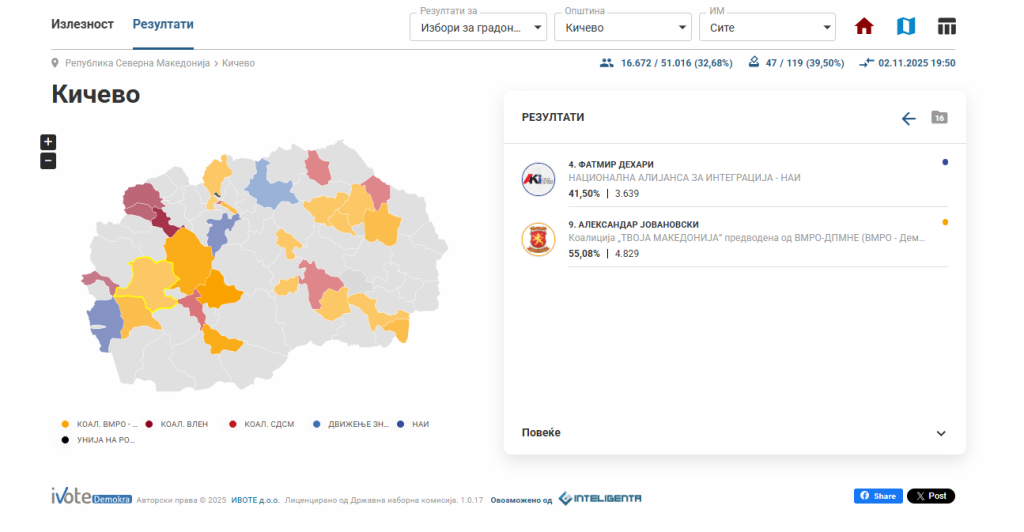Click the voter turnout people icon

pyautogui.click(x=606, y=63)
